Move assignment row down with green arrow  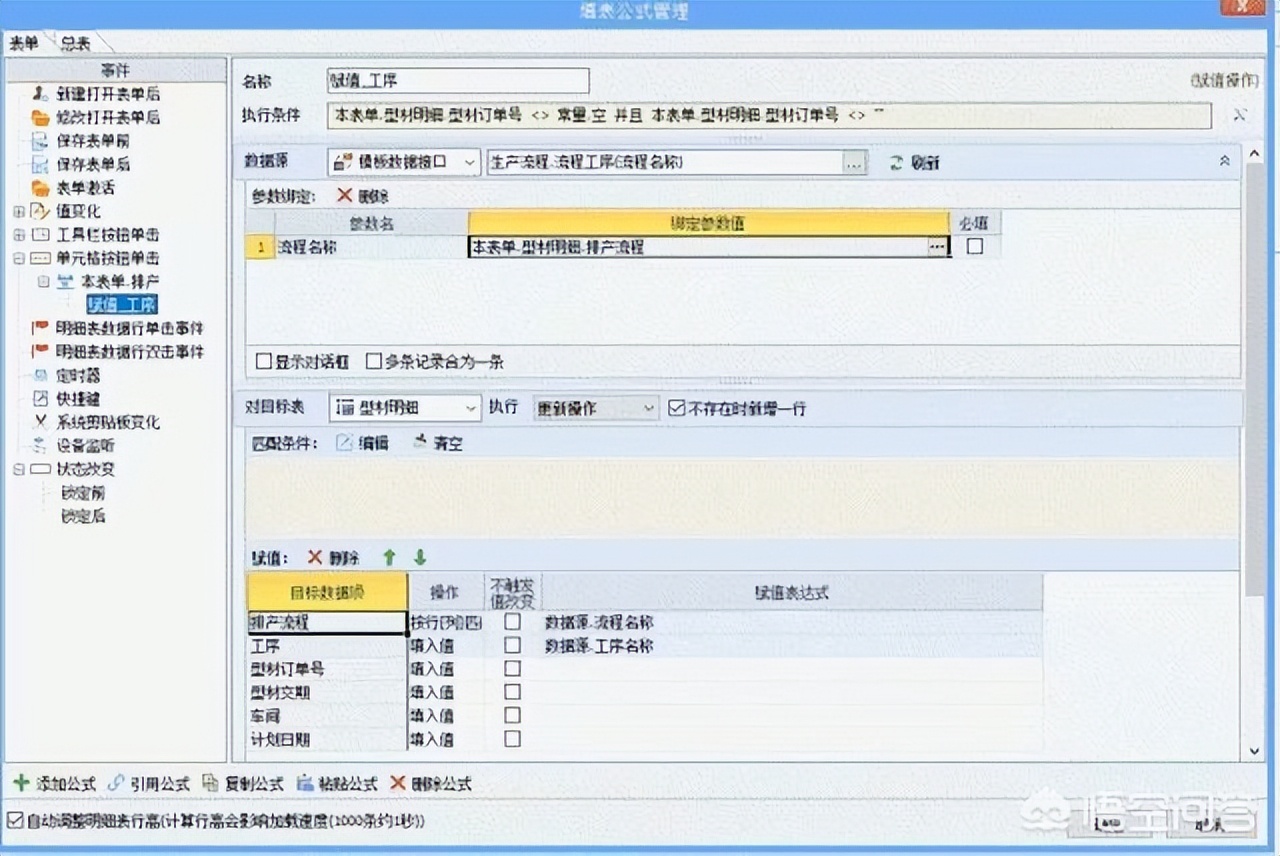(x=420, y=557)
